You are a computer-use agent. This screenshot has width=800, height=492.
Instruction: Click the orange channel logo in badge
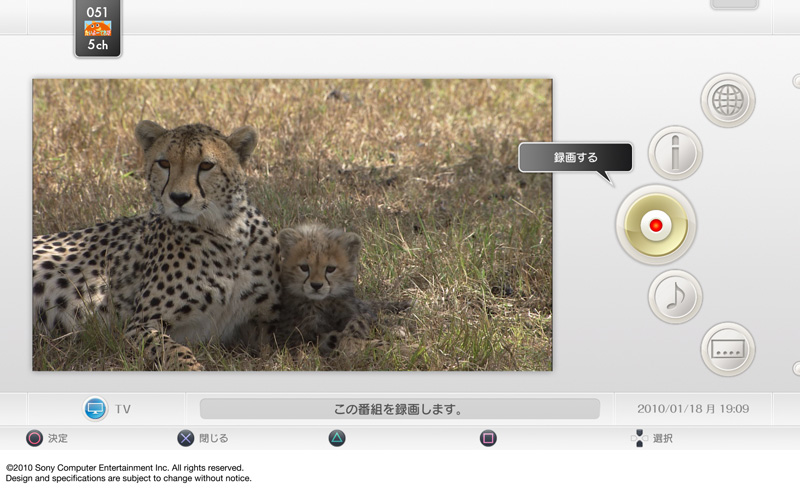[98, 29]
